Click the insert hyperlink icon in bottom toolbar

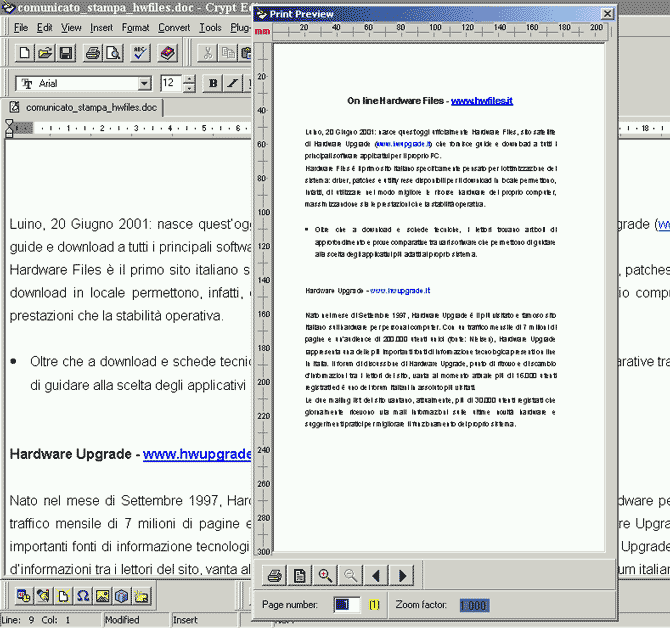(43, 596)
